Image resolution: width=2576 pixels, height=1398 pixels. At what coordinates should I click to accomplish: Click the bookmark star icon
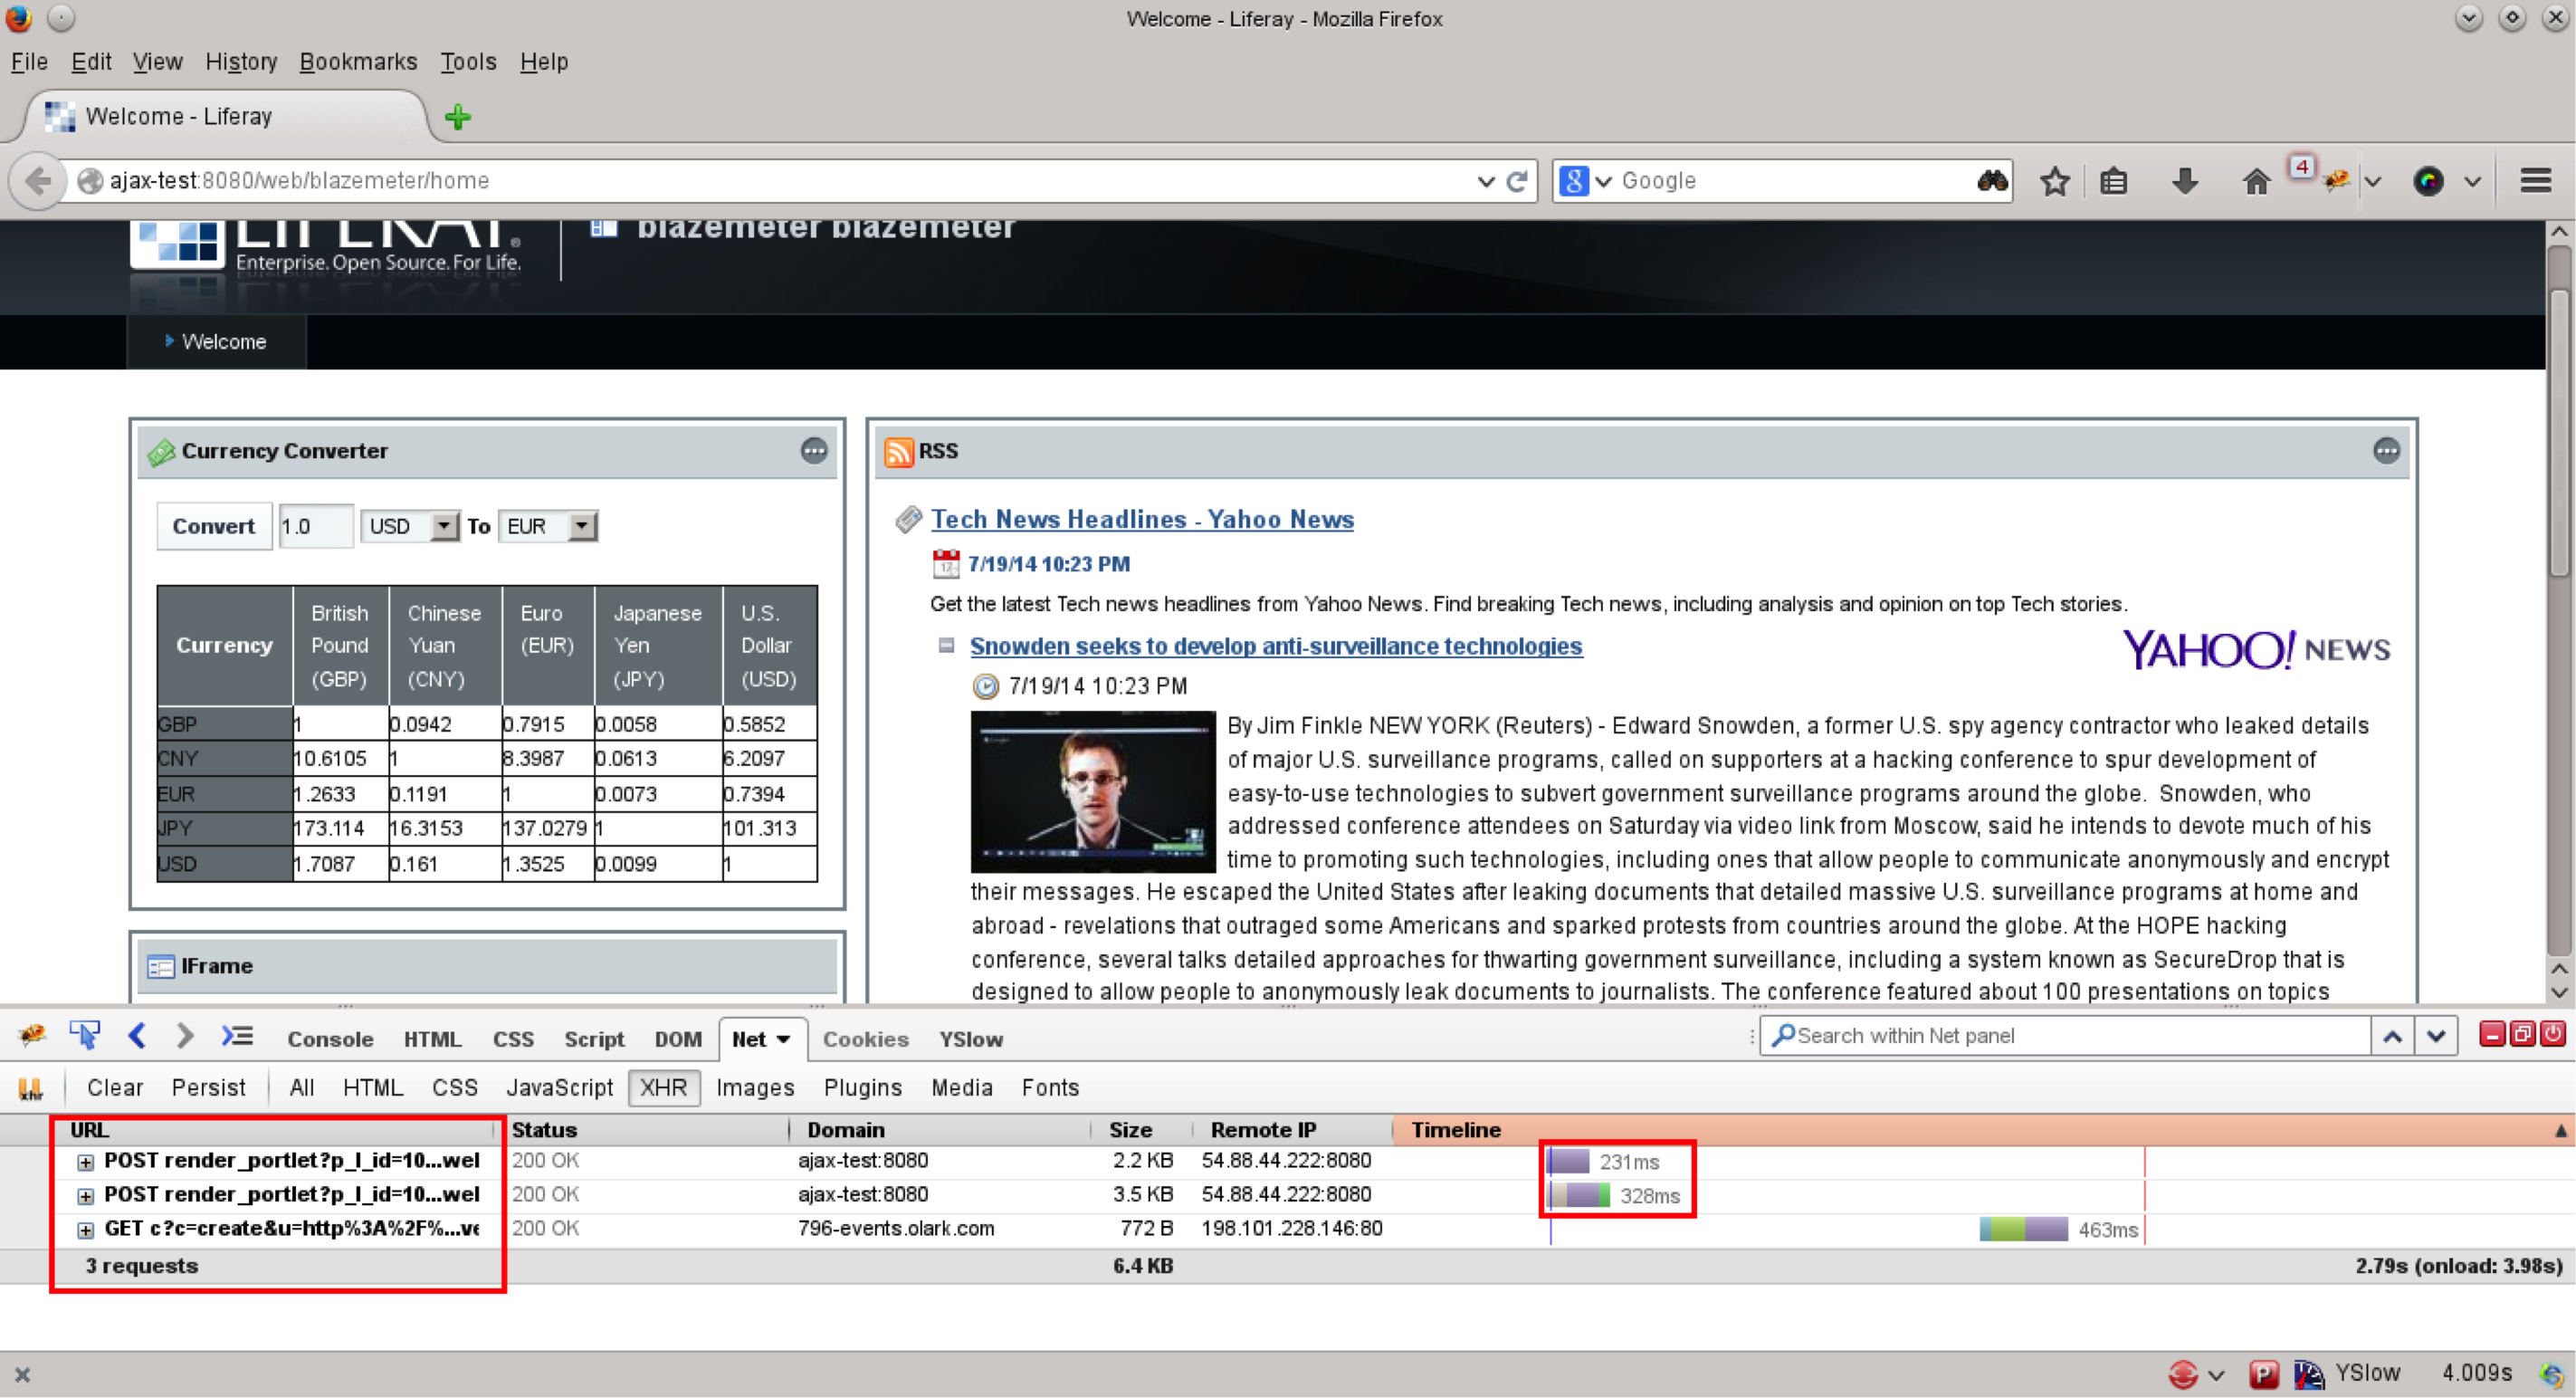2054,181
